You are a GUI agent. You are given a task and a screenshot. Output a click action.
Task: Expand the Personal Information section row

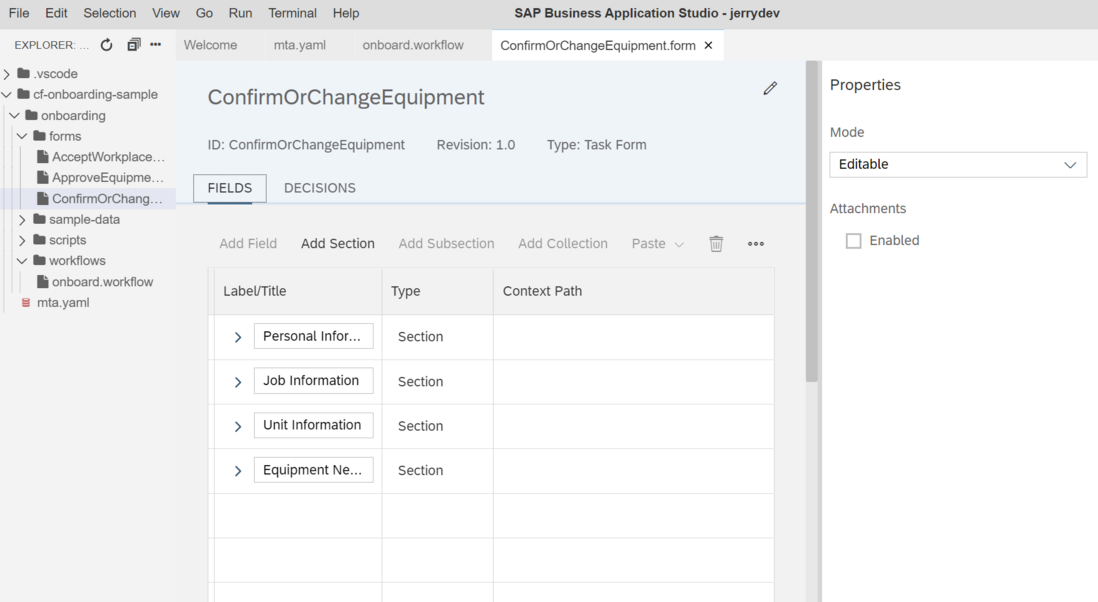click(x=238, y=337)
